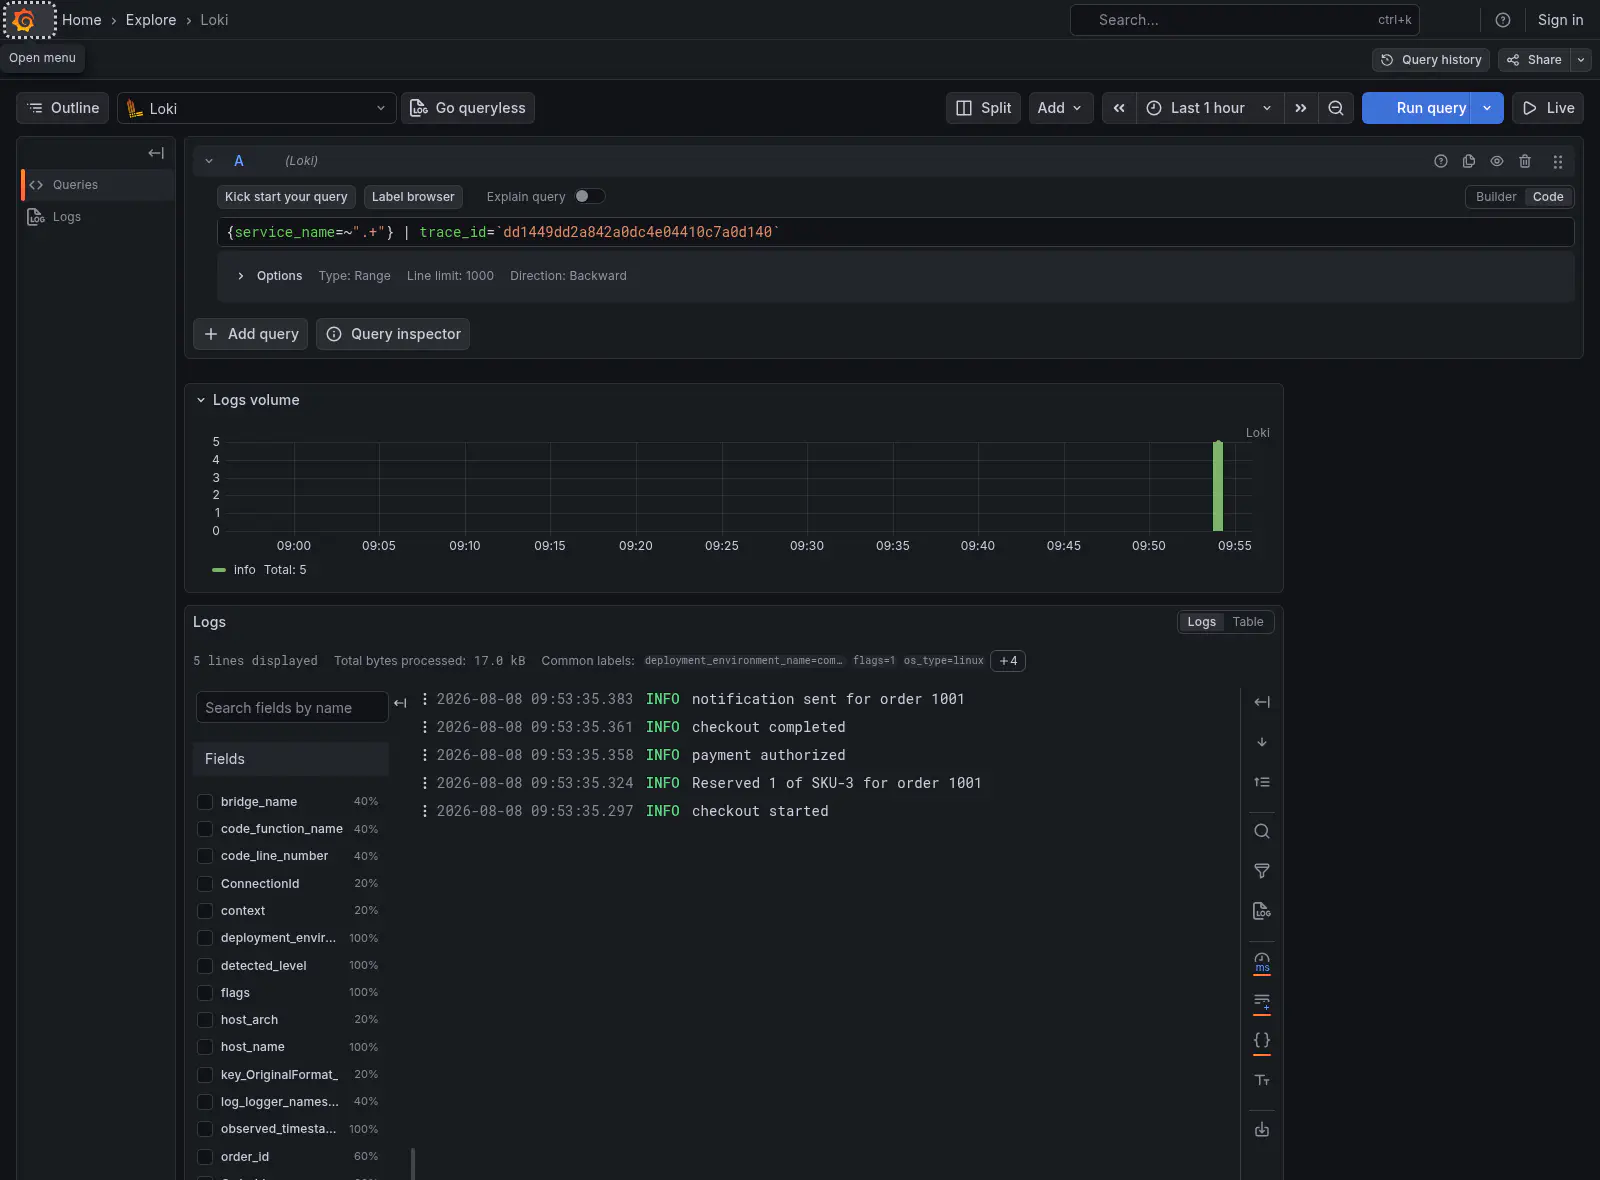The image size is (1600, 1180).
Task: Shift time range backwards with double-left arrows
Action: pyautogui.click(x=1119, y=108)
